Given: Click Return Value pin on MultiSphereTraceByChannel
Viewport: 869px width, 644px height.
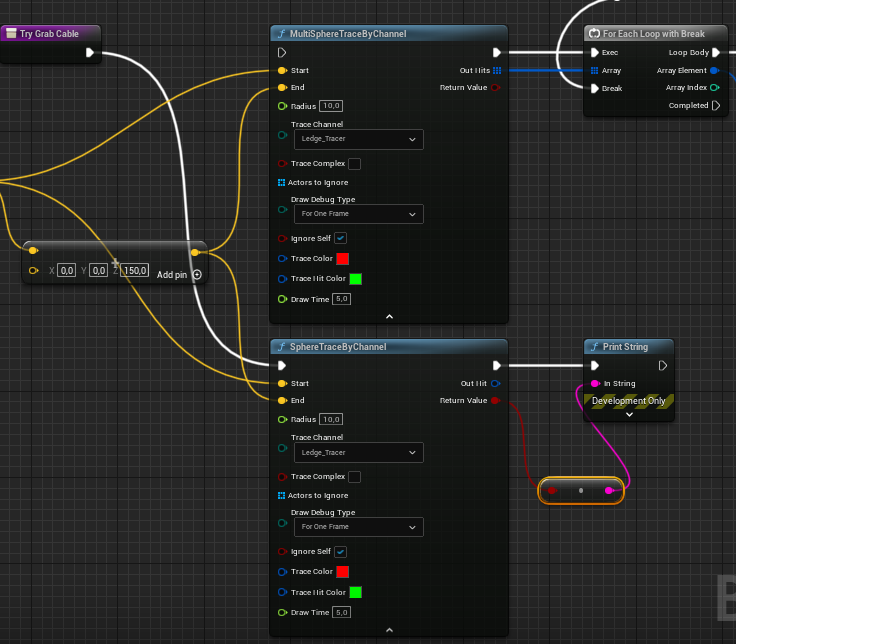Looking at the screenshot, I should coord(495,88).
